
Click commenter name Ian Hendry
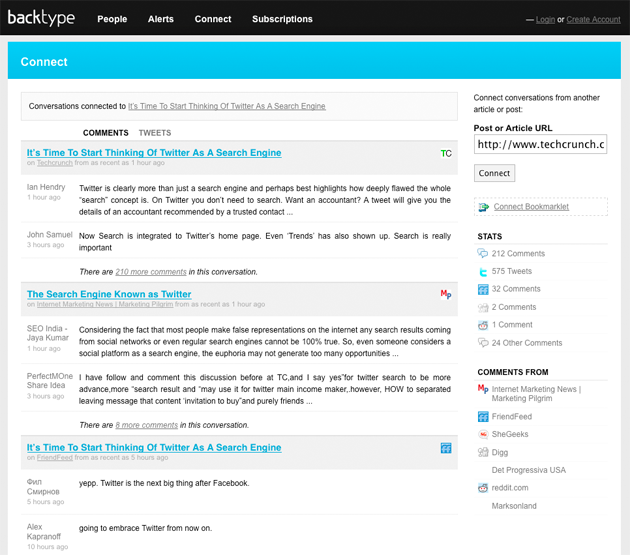tap(46, 187)
